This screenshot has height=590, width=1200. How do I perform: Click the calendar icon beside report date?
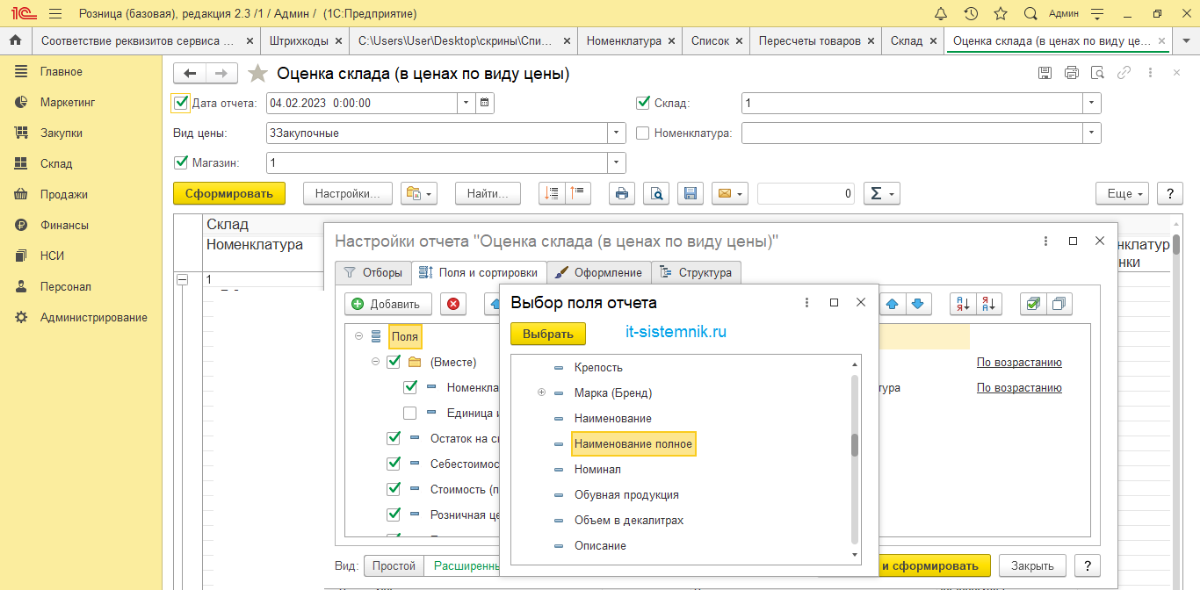(x=485, y=103)
